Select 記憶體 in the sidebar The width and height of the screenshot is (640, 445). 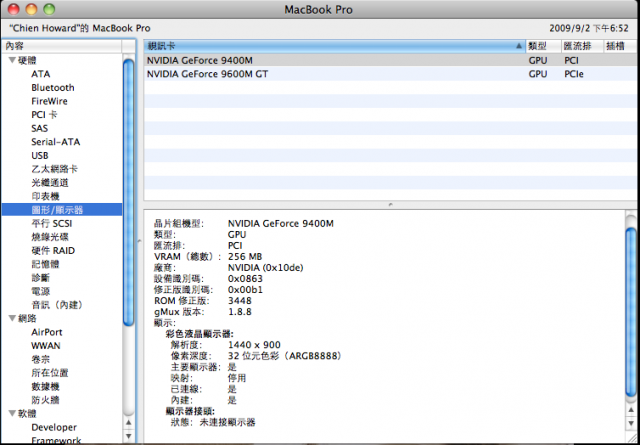coord(45,264)
